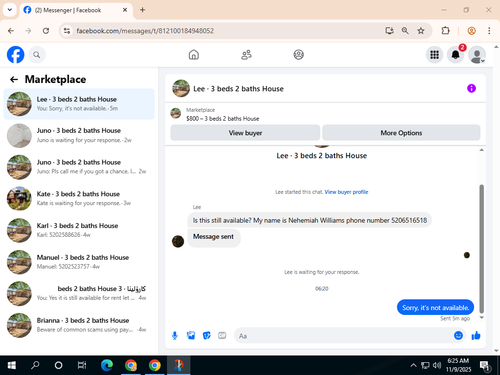Open the tab search dropdown arrow
Viewport: 500px width, 375px height.
[x=10, y=10]
